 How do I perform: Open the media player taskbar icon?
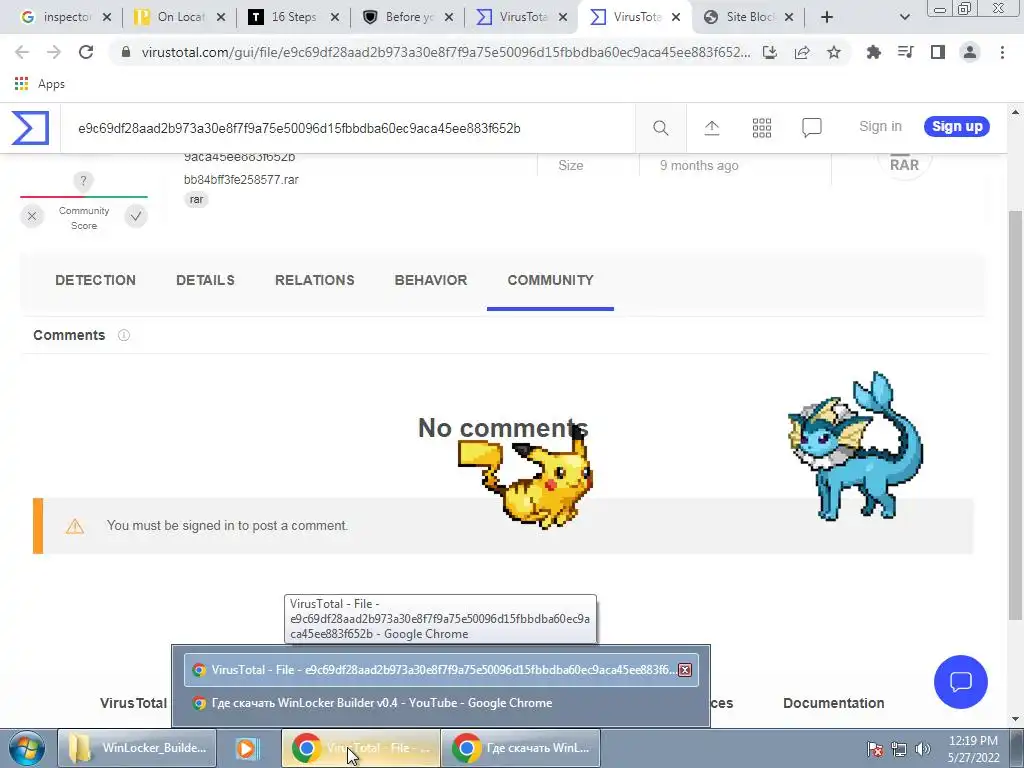click(247, 748)
